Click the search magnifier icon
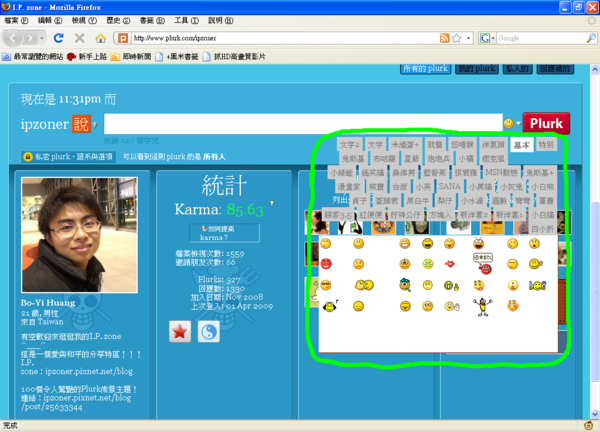The height and width of the screenshot is (432, 600). click(x=591, y=38)
